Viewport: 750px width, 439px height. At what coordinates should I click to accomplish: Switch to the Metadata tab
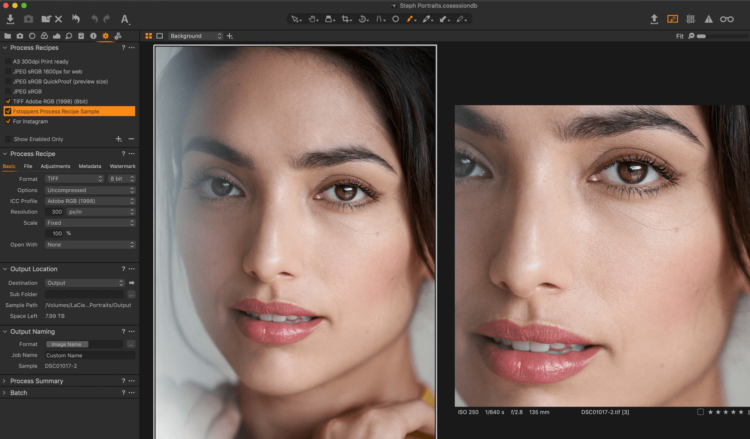point(90,166)
